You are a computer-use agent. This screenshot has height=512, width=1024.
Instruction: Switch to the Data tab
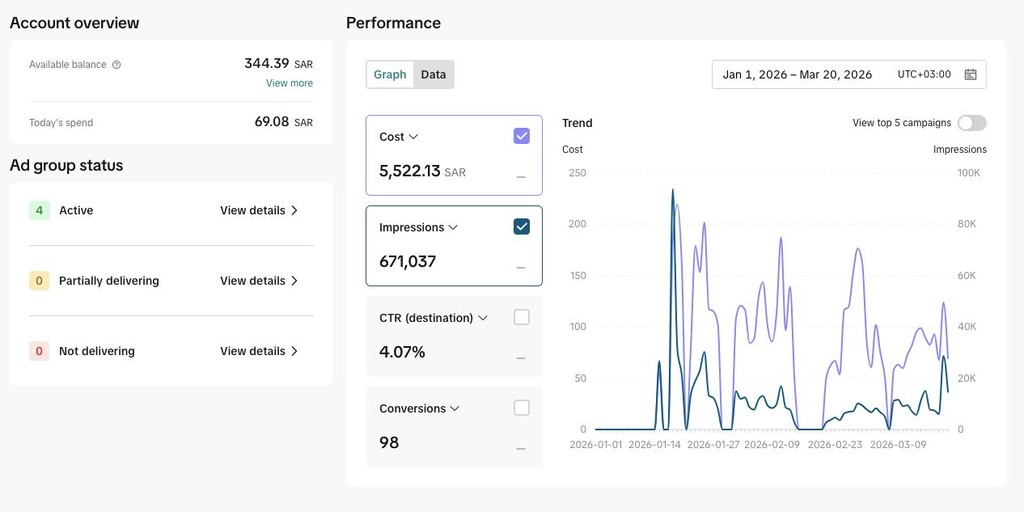433,74
